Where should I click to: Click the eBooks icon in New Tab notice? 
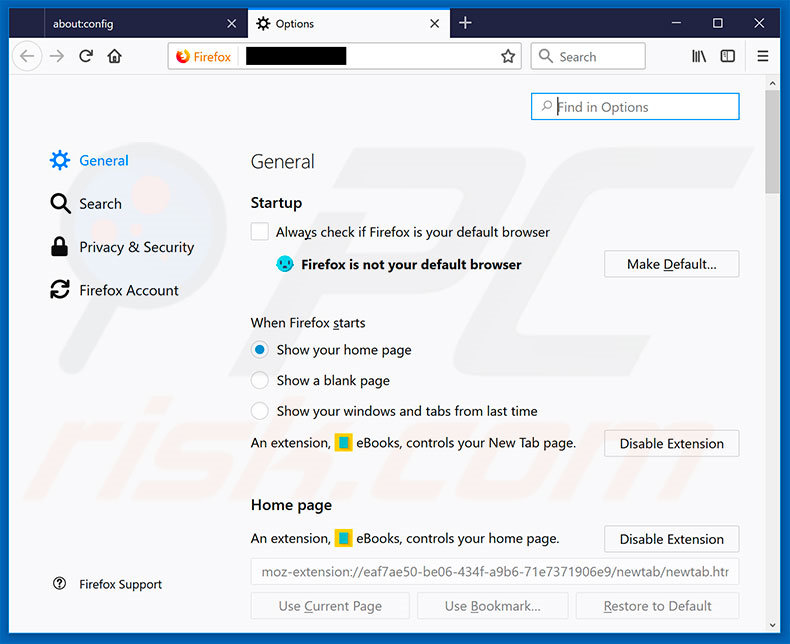344,442
